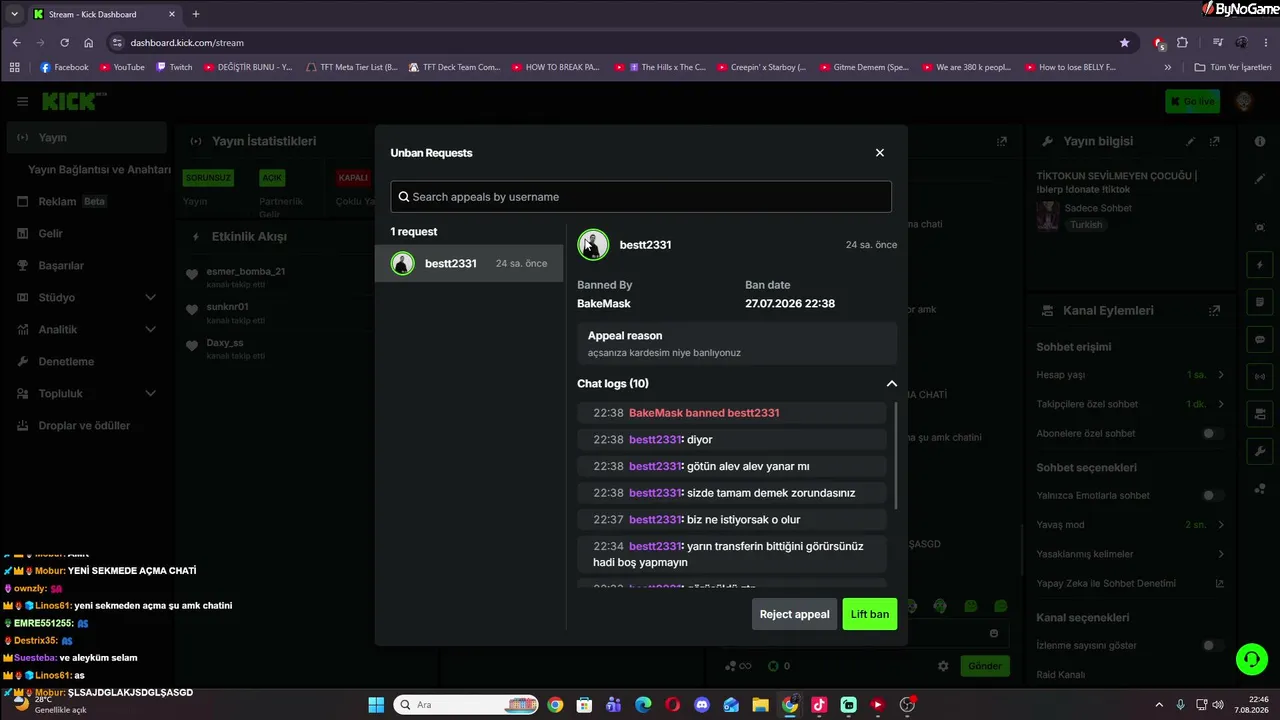Pop out the Kanal Eylemleri panel
This screenshot has width=1280, height=720.
coord(1215,311)
